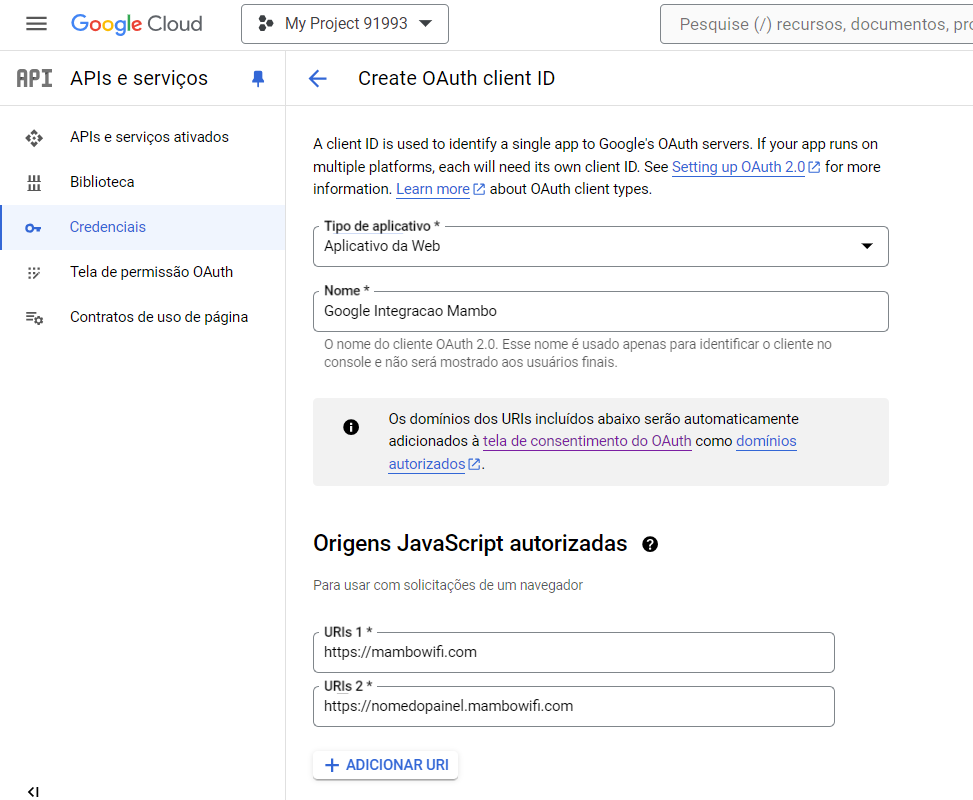This screenshot has height=800, width=973.
Task: Click the info icon in the notice box
Action: coord(351,427)
